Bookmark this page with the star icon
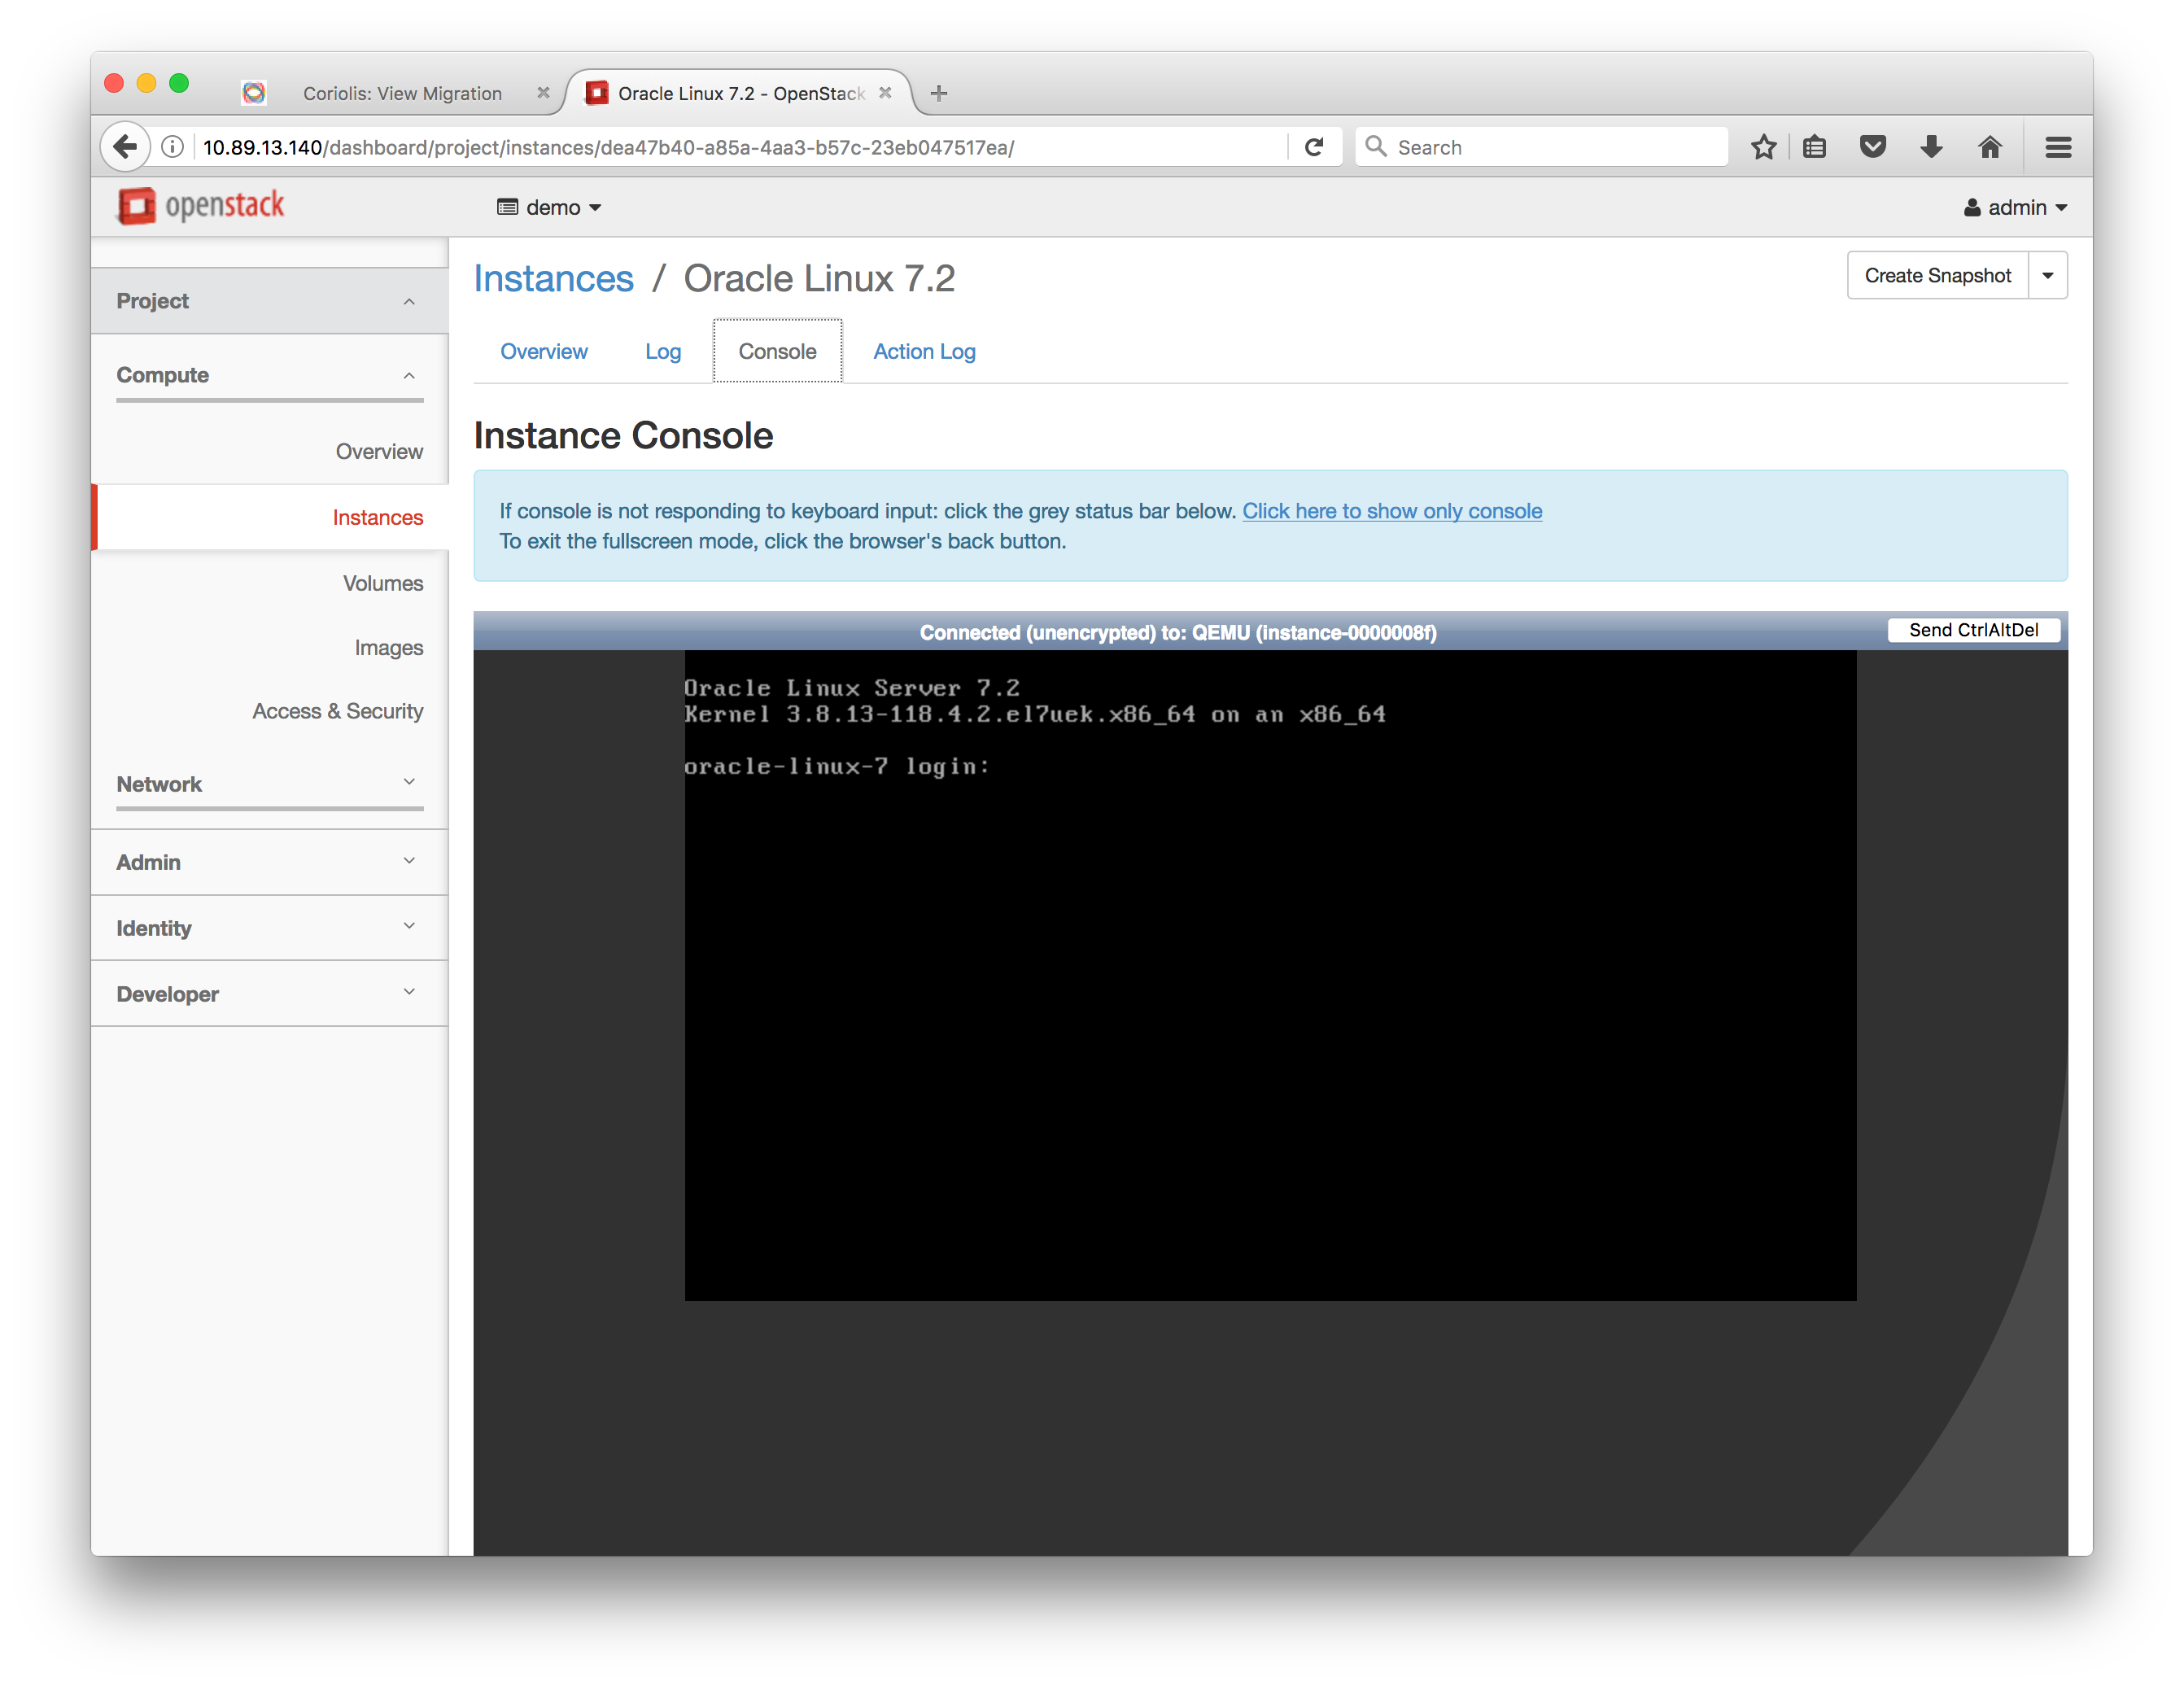 pos(1763,146)
